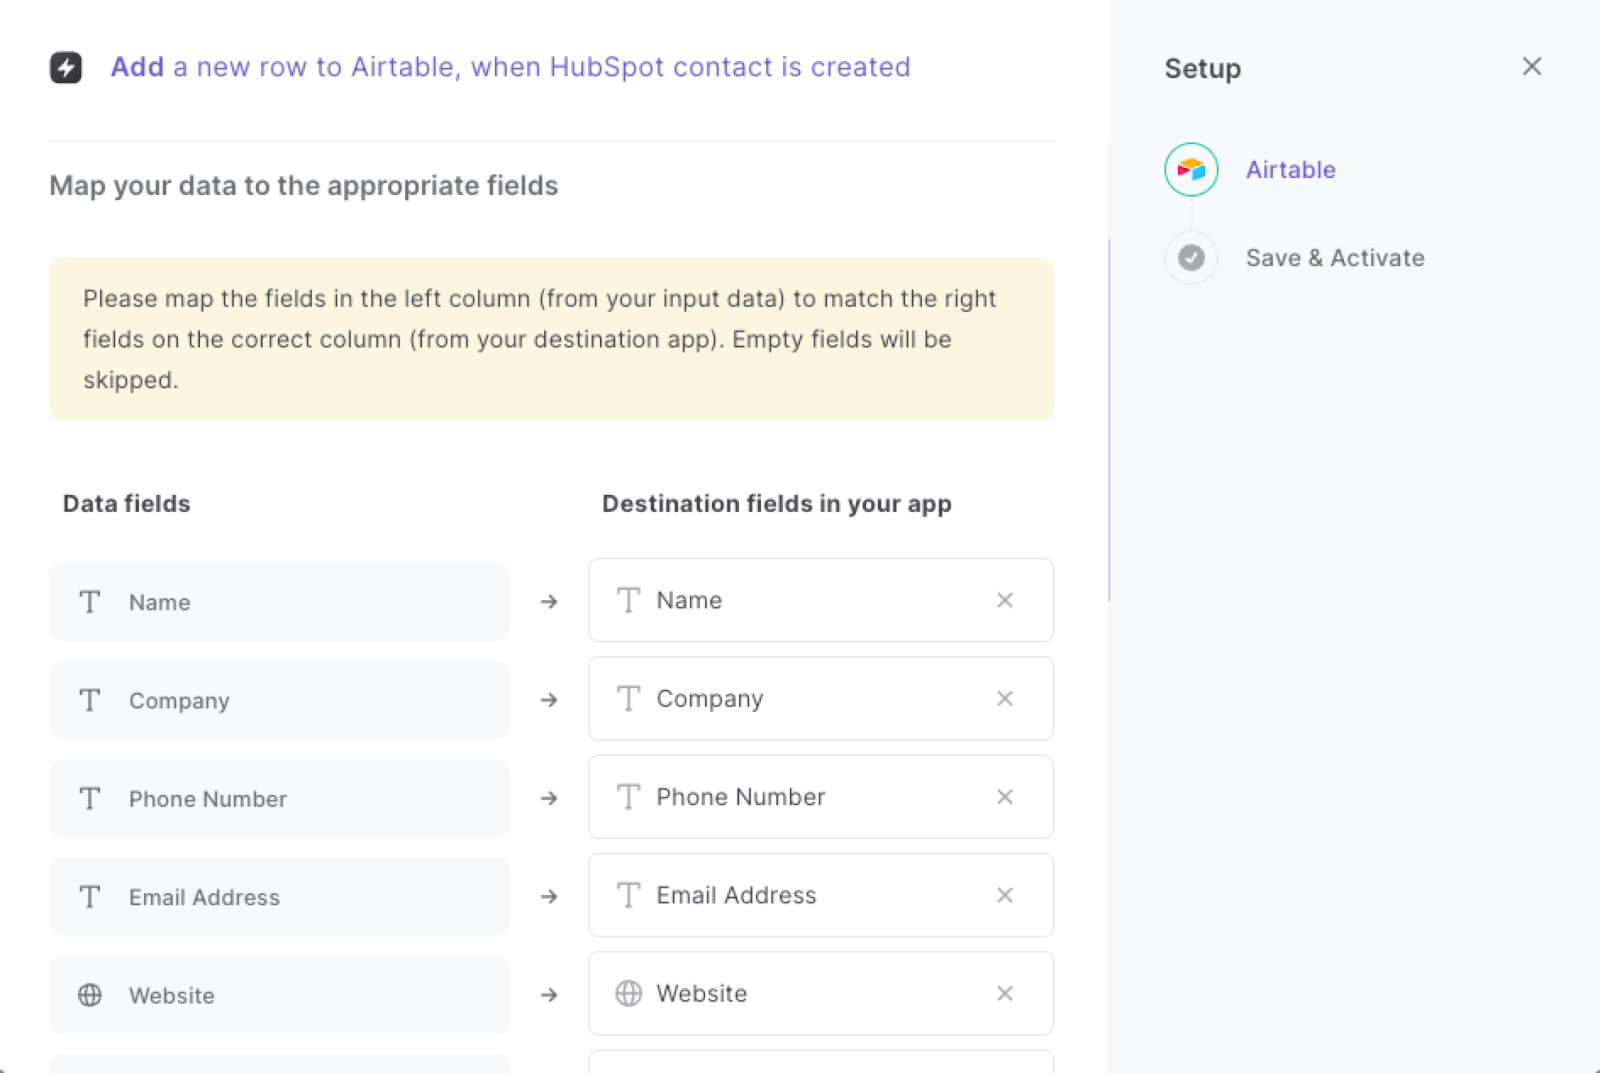Click the text type icon in Name destination field

[x=628, y=600]
